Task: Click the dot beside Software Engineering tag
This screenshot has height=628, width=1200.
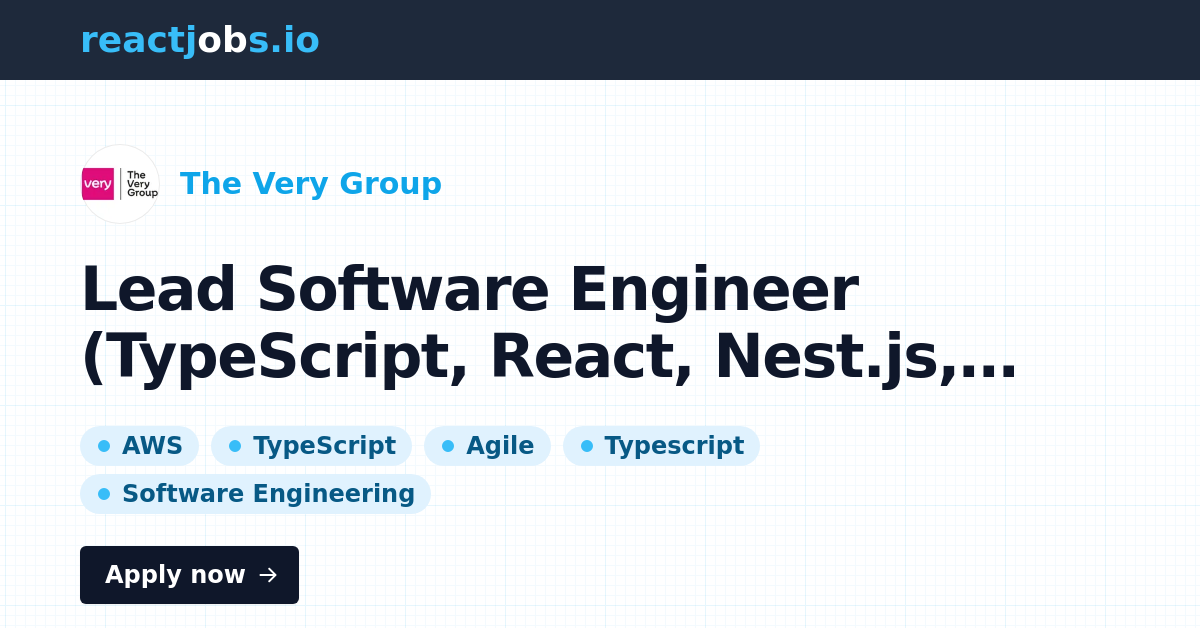Action: [104, 493]
